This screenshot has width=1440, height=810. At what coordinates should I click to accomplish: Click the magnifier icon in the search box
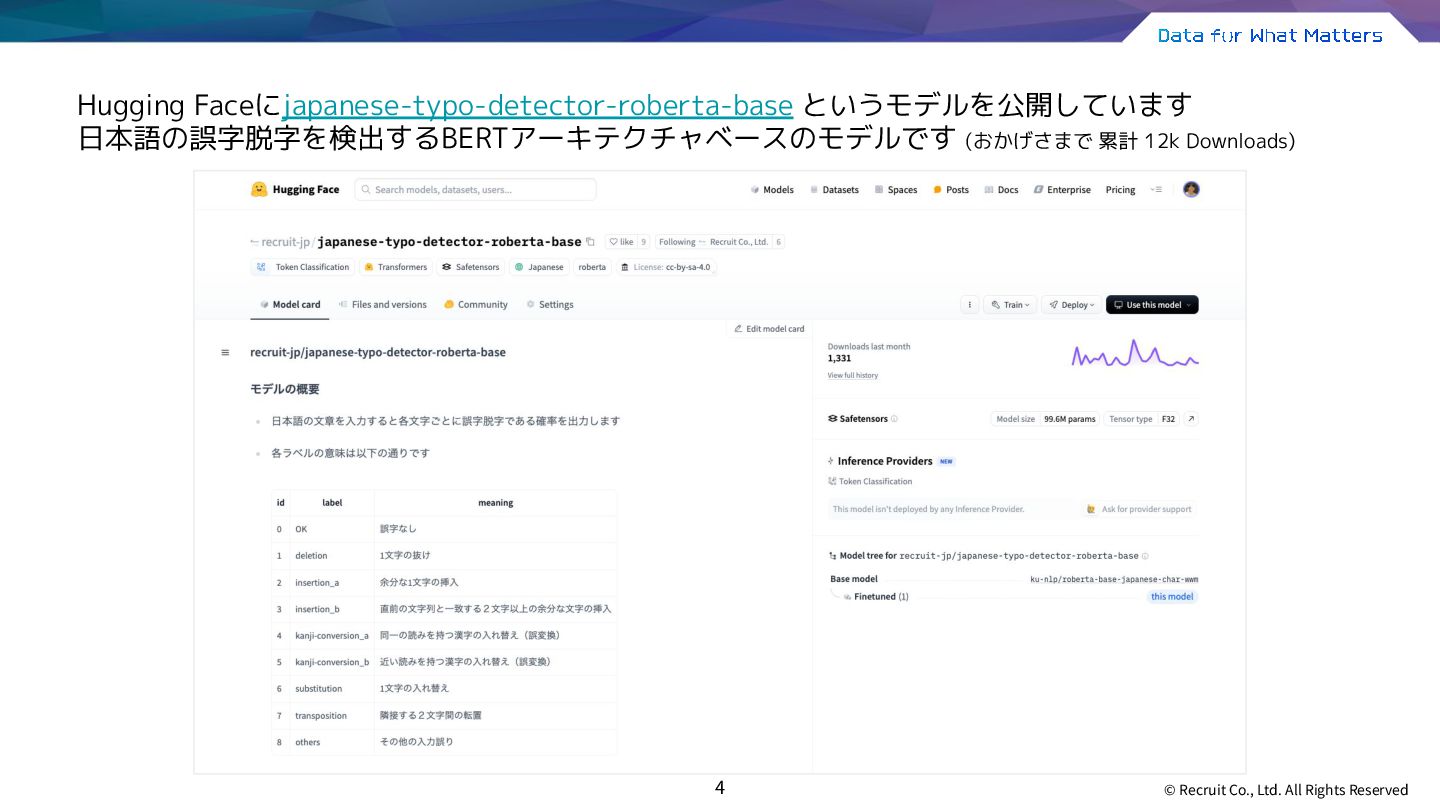click(365, 190)
